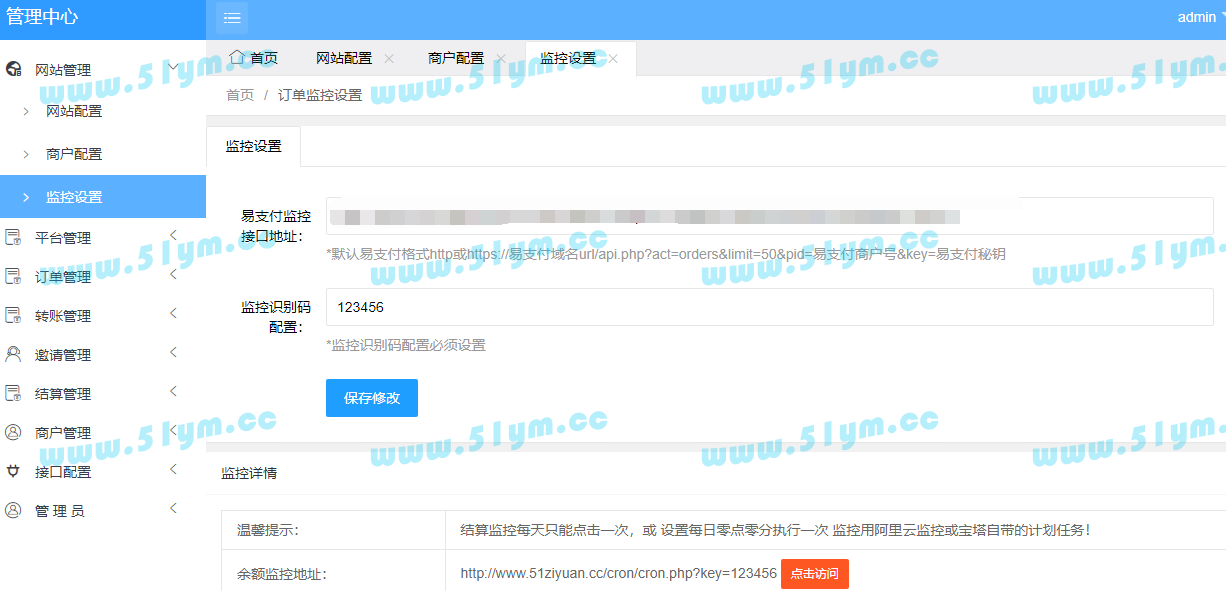The image size is (1226, 591).
Task: Open 网站配置 in the sidebar
Action: 103,111
